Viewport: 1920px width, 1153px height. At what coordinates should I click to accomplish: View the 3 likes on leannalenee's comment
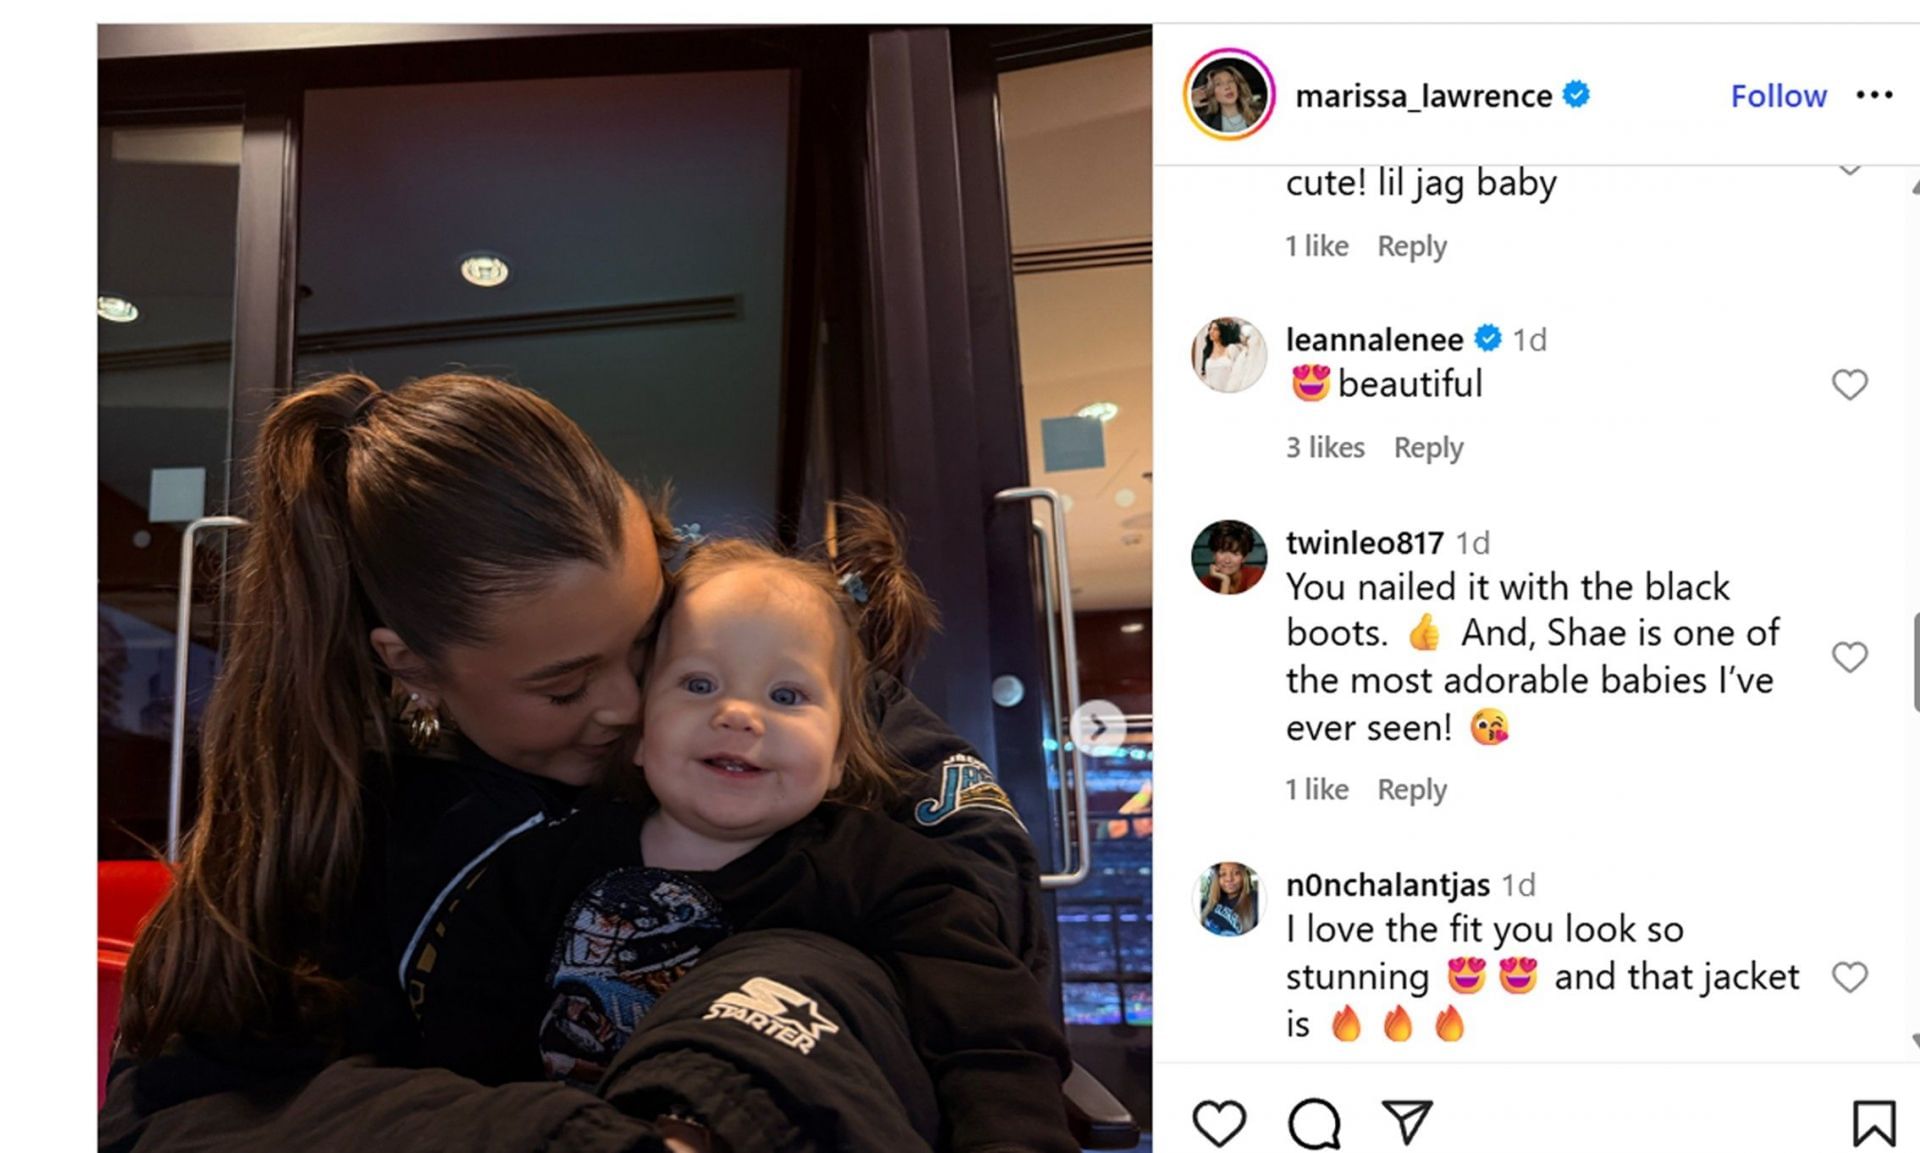coord(1325,447)
